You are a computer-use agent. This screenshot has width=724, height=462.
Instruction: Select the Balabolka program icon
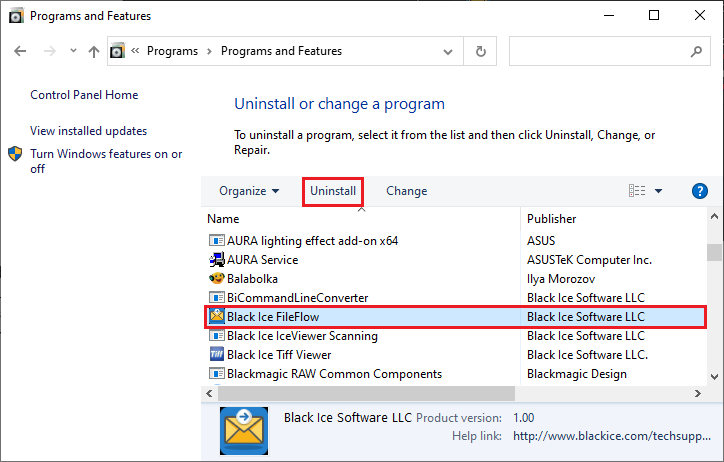tap(217, 279)
